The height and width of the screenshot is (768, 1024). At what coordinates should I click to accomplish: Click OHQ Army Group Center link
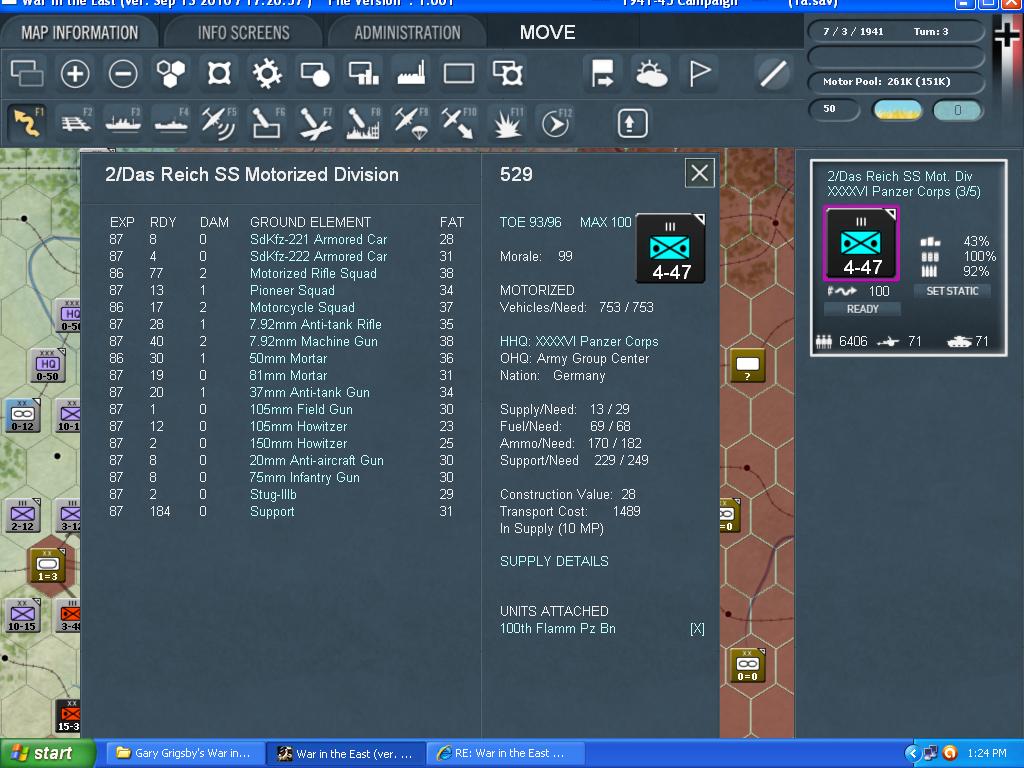tap(575, 359)
